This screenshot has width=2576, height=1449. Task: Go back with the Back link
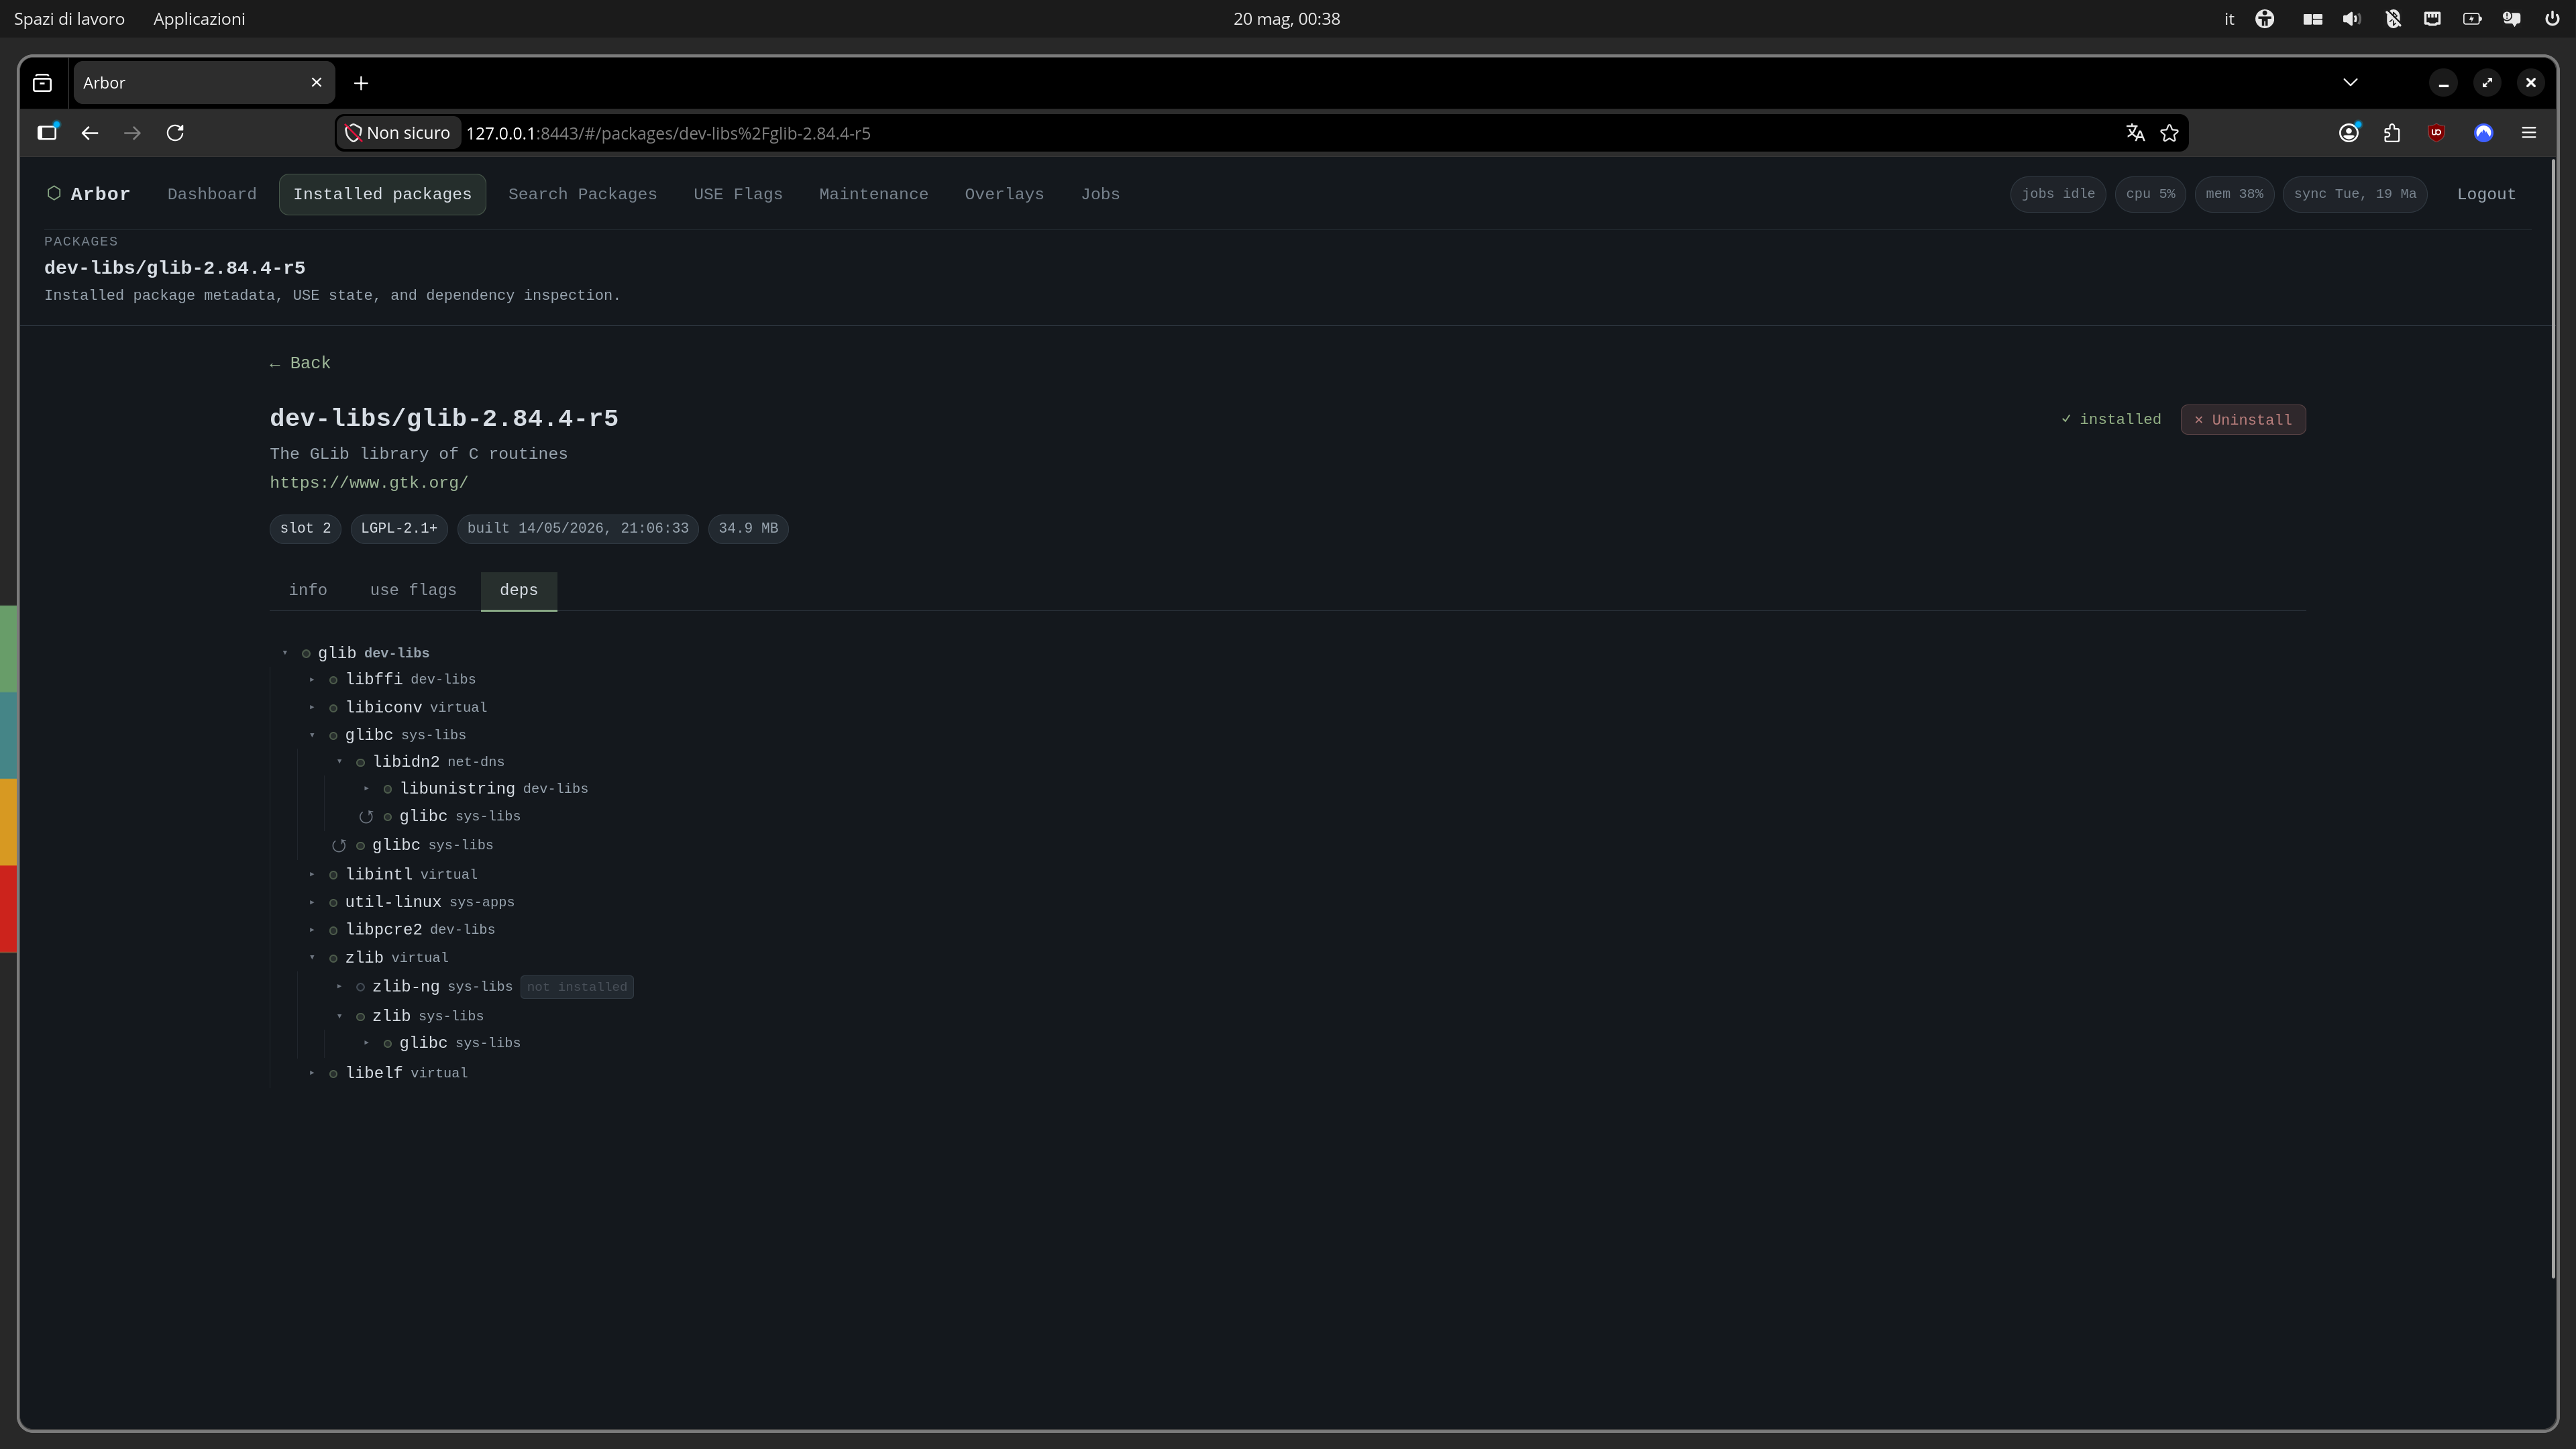300,363
